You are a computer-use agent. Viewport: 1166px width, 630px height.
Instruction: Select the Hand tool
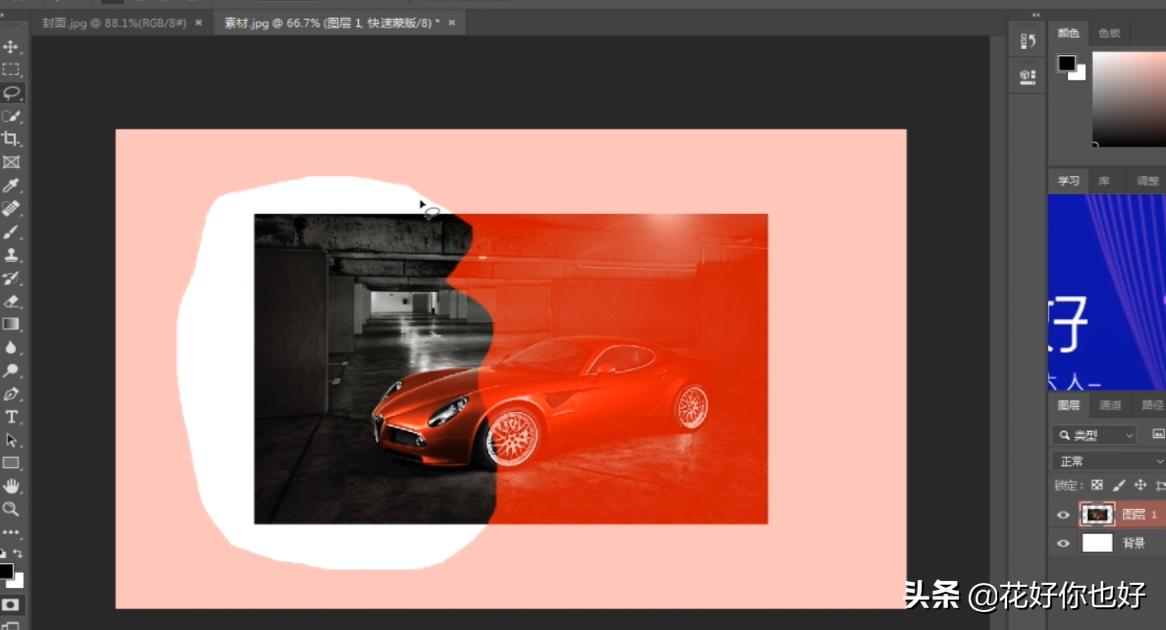click(x=10, y=486)
